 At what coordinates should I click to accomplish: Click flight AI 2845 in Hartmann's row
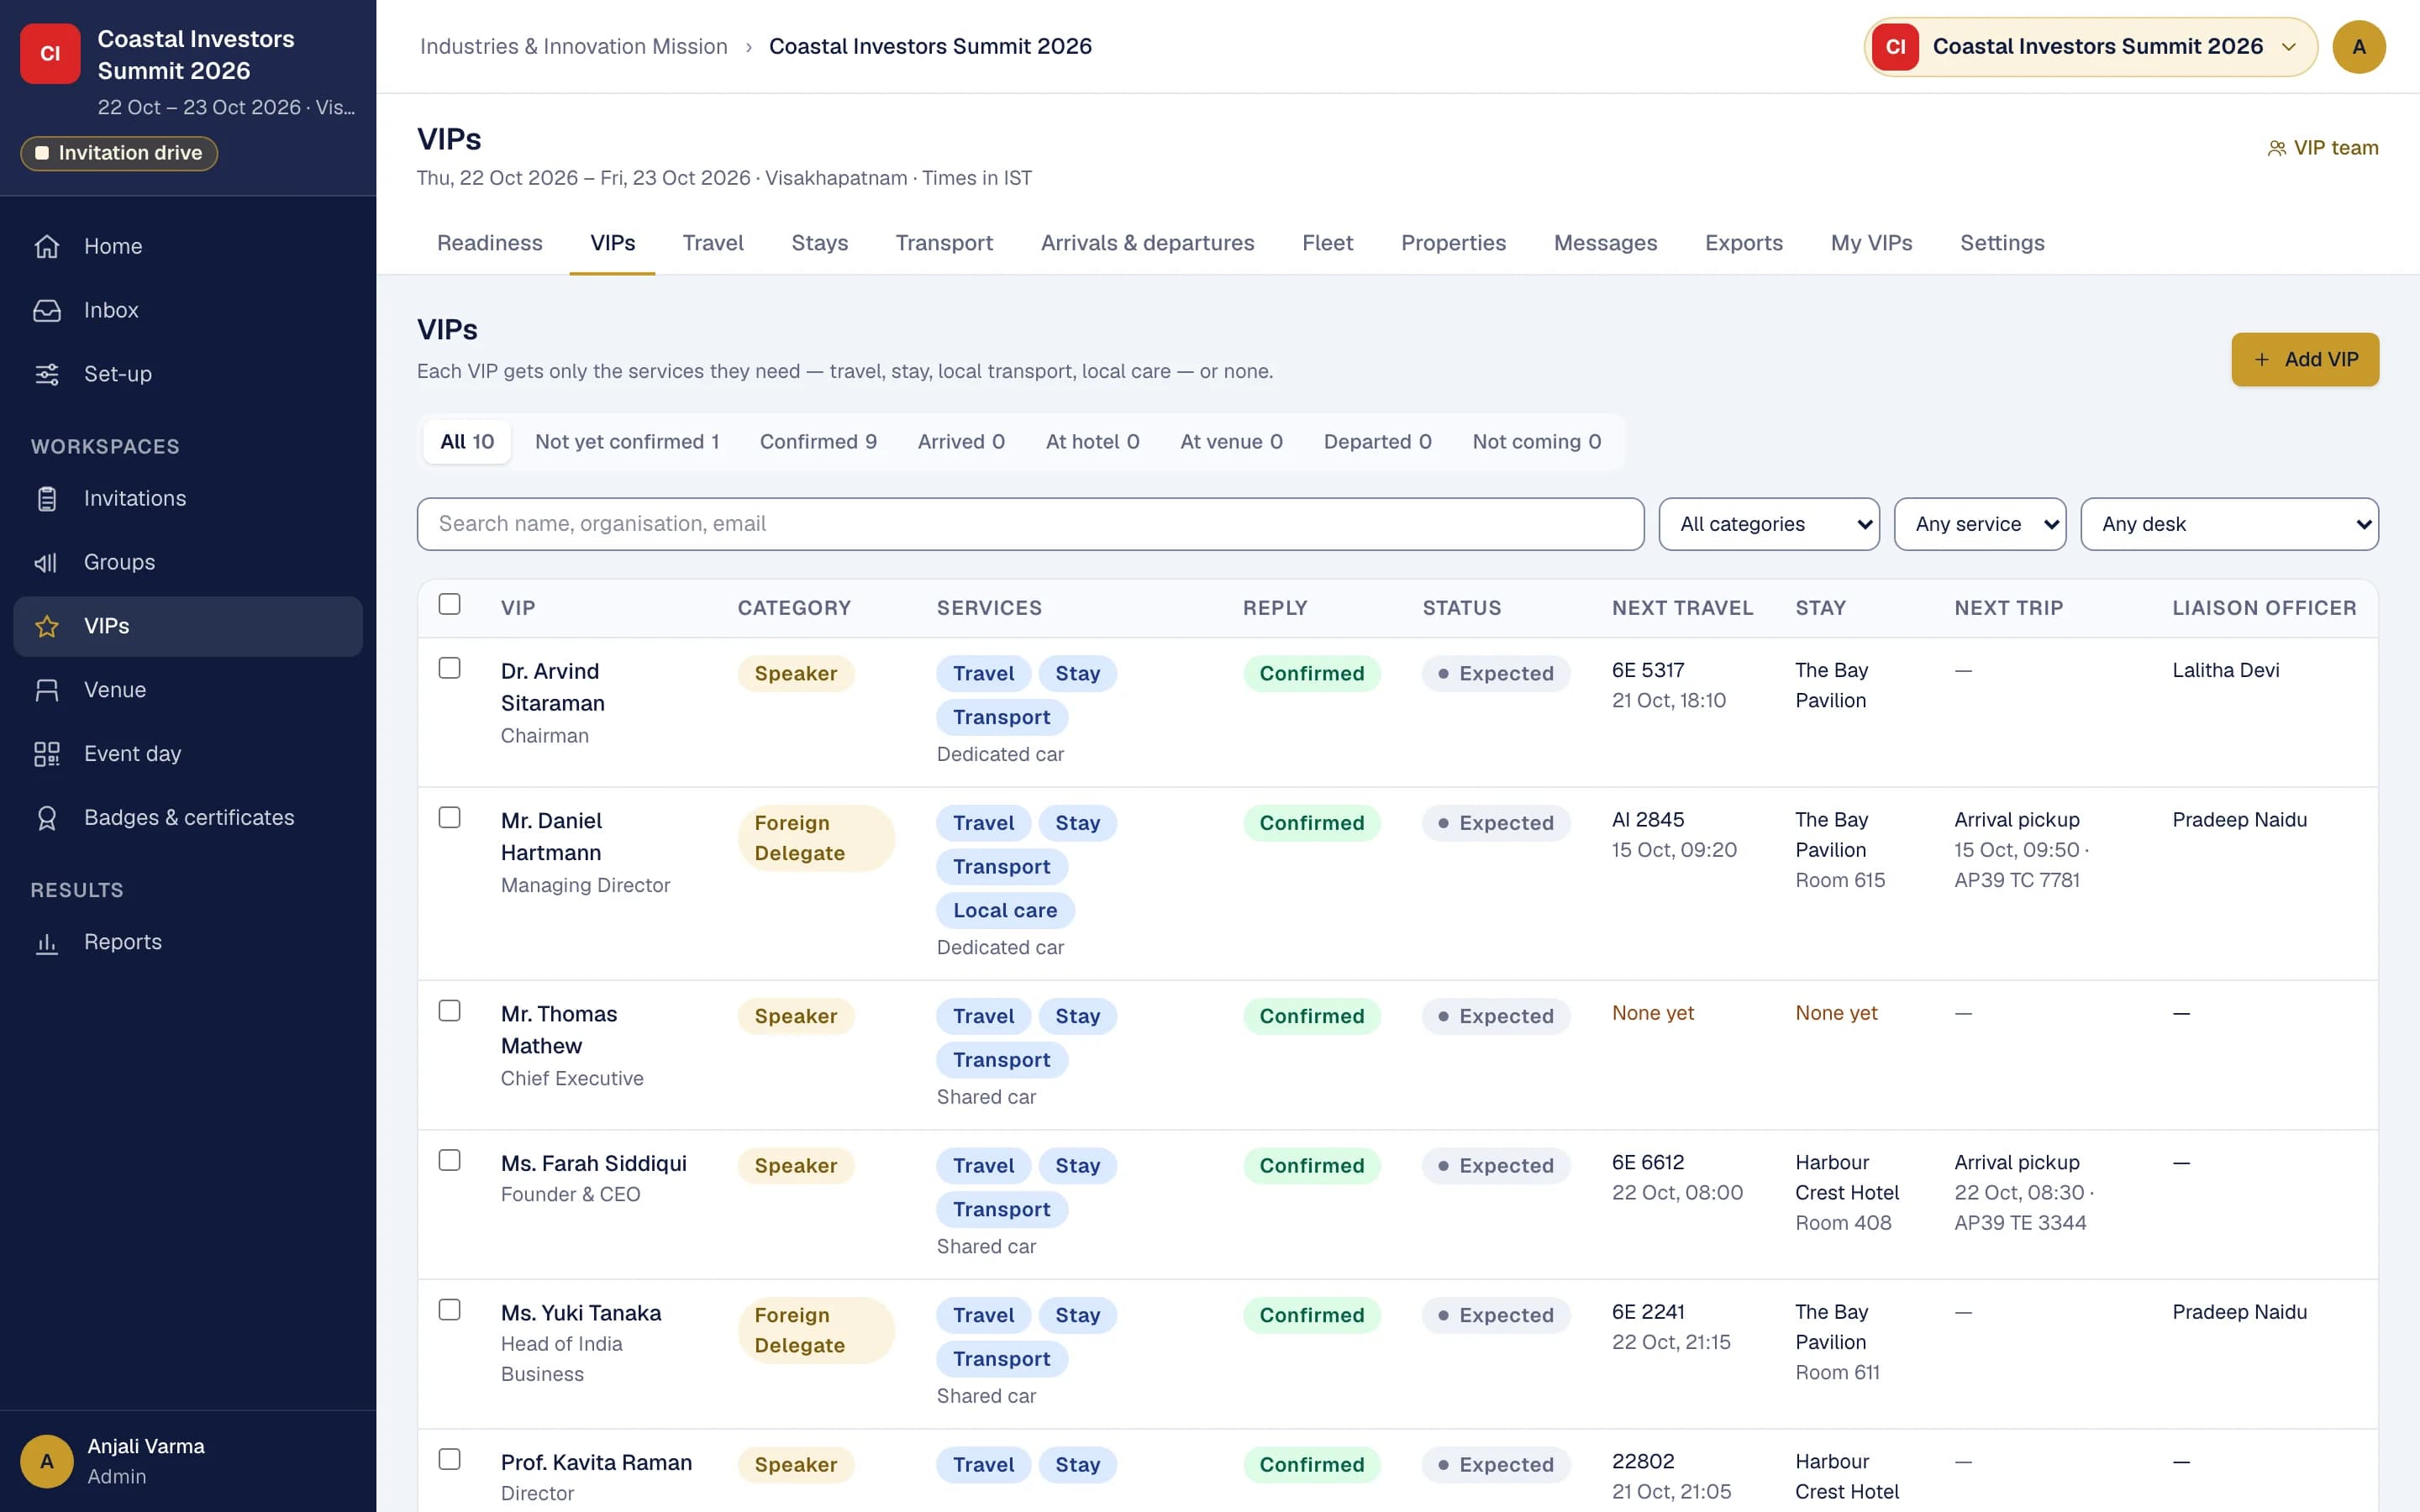(x=1647, y=819)
